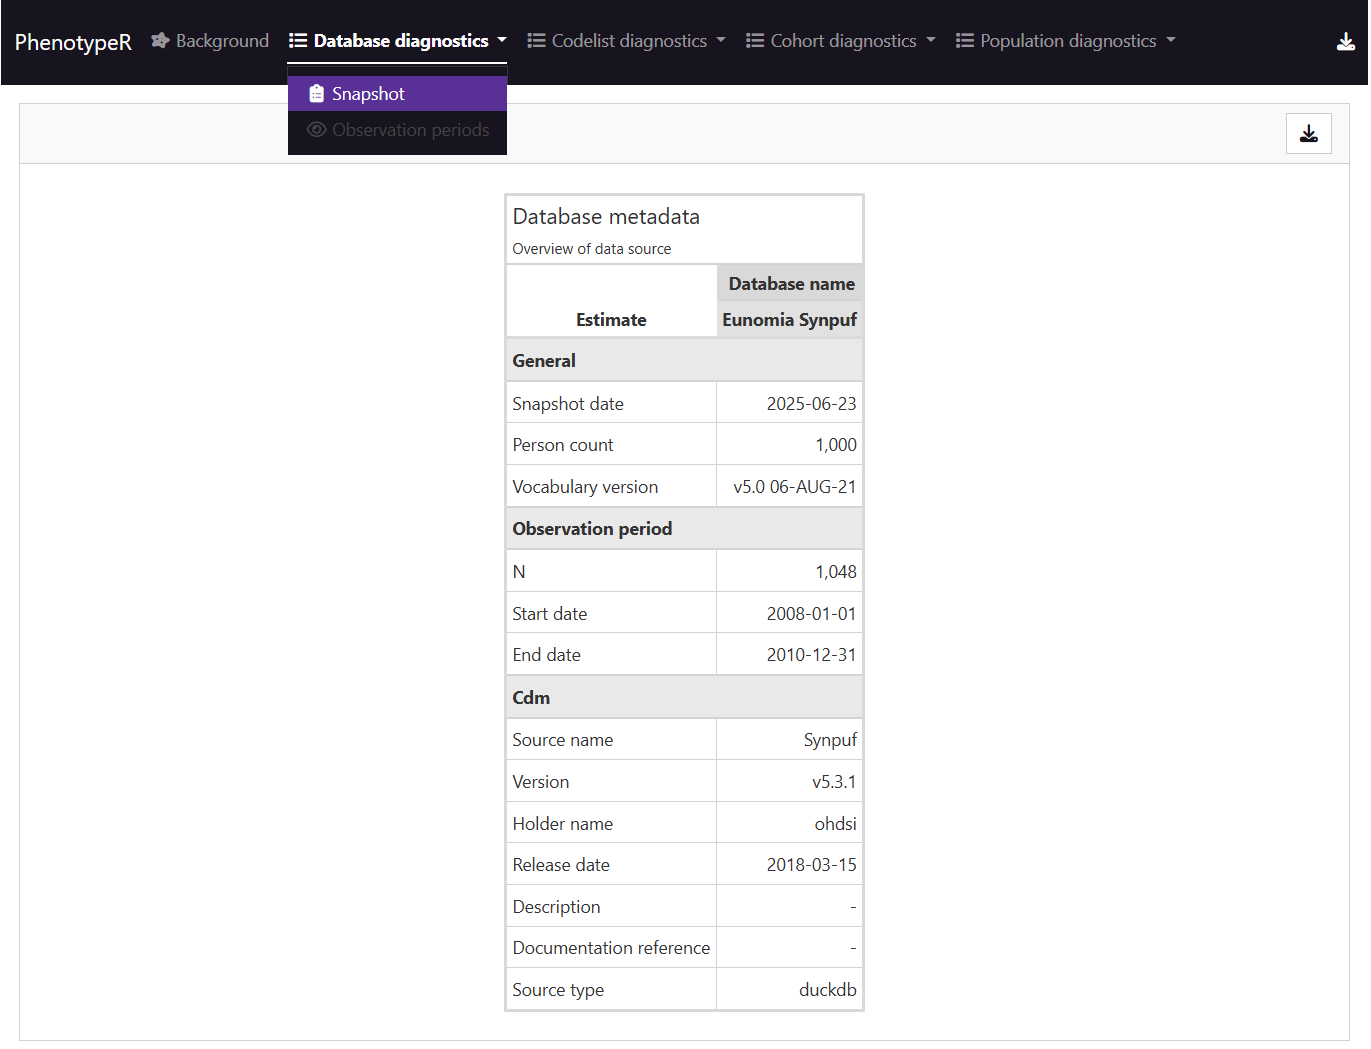Open the Population diagnostics dropdown caret
The height and width of the screenshot is (1049, 1371).
pos(1171,41)
